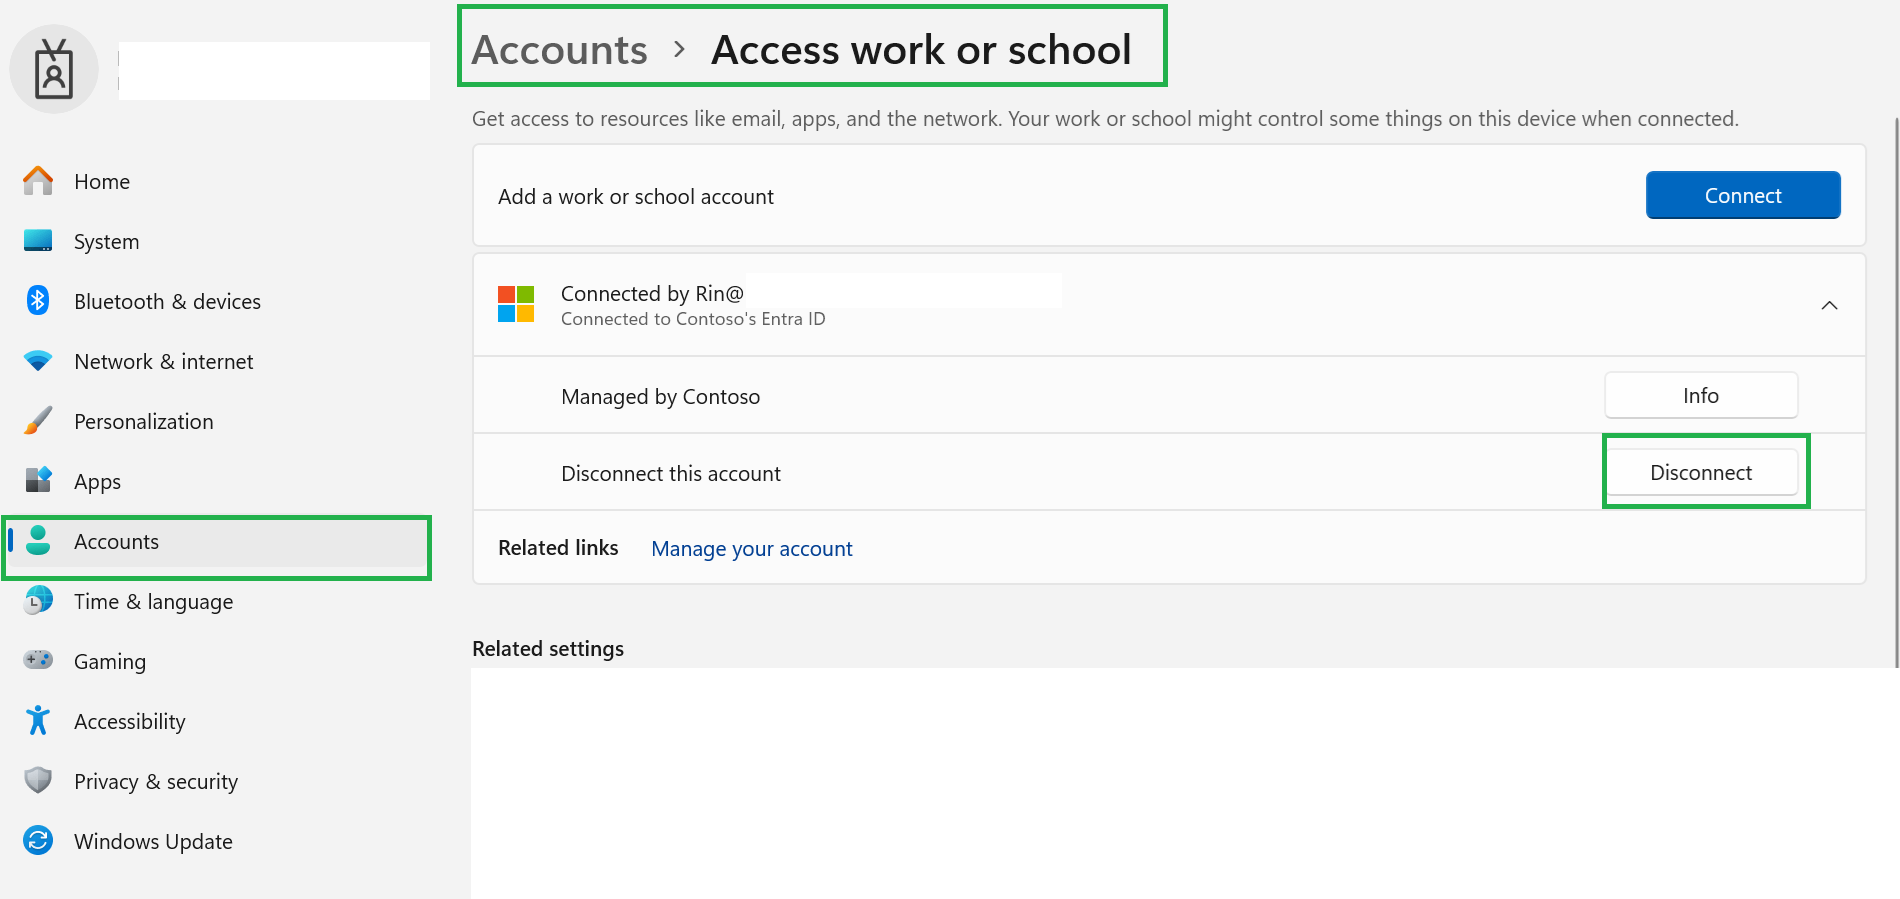The width and height of the screenshot is (1900, 899).
Task: Click the Network Wi-Fi icon
Action: (x=38, y=361)
